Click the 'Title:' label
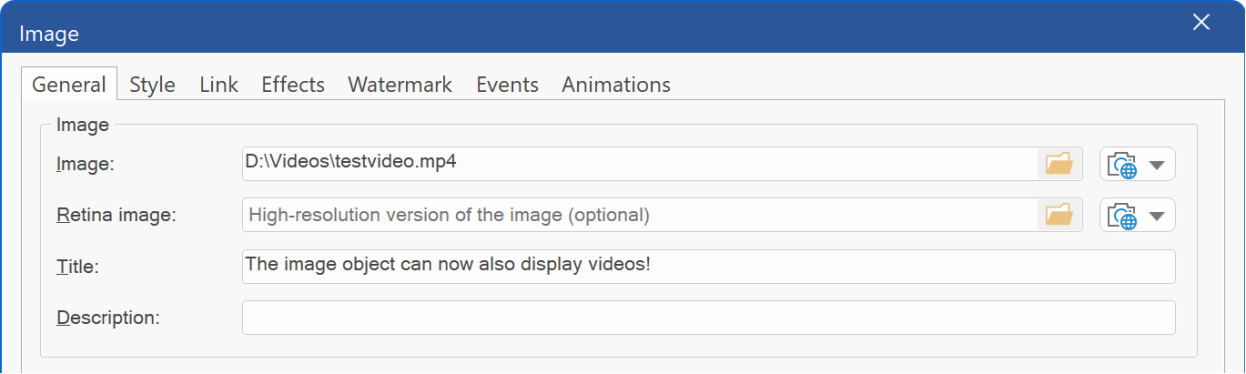Screen dimensions: 1246x374 tap(78, 267)
